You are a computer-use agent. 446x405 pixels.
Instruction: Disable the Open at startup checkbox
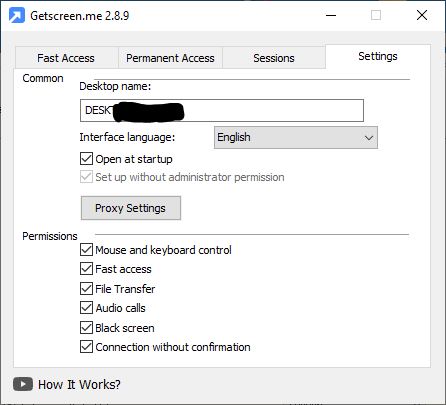point(86,159)
